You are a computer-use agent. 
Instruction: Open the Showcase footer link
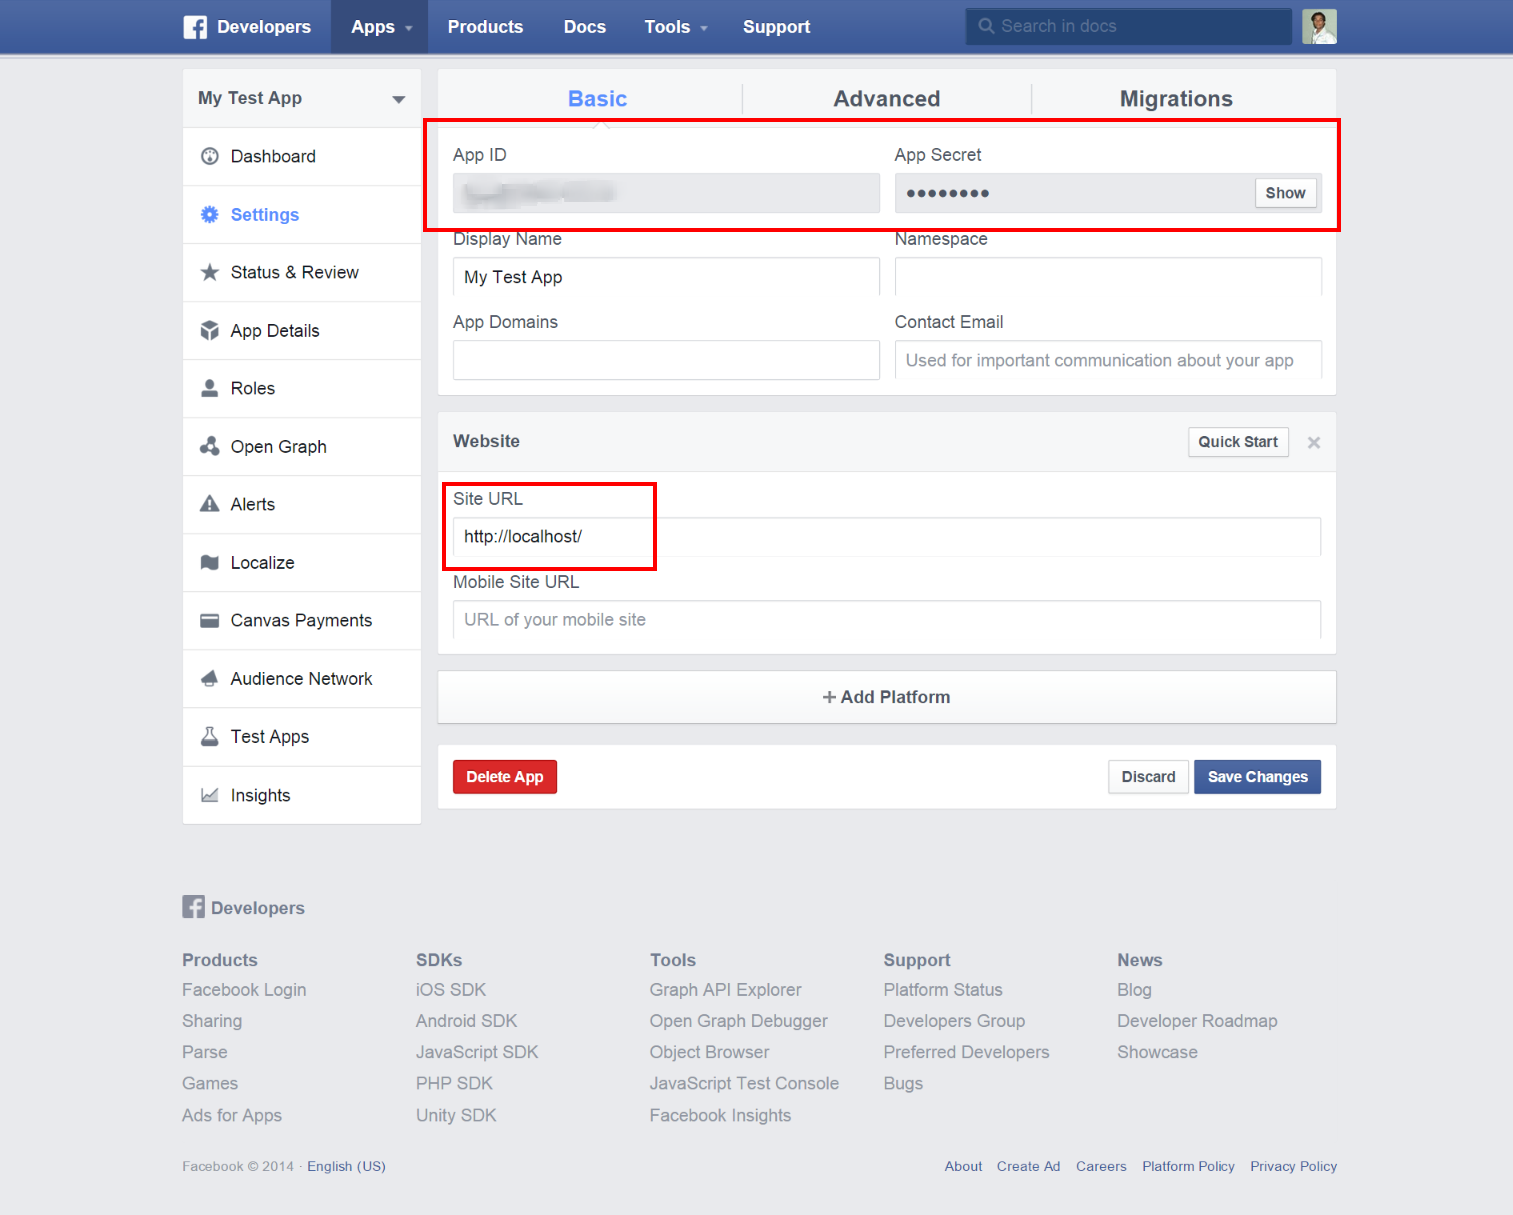click(1157, 1052)
